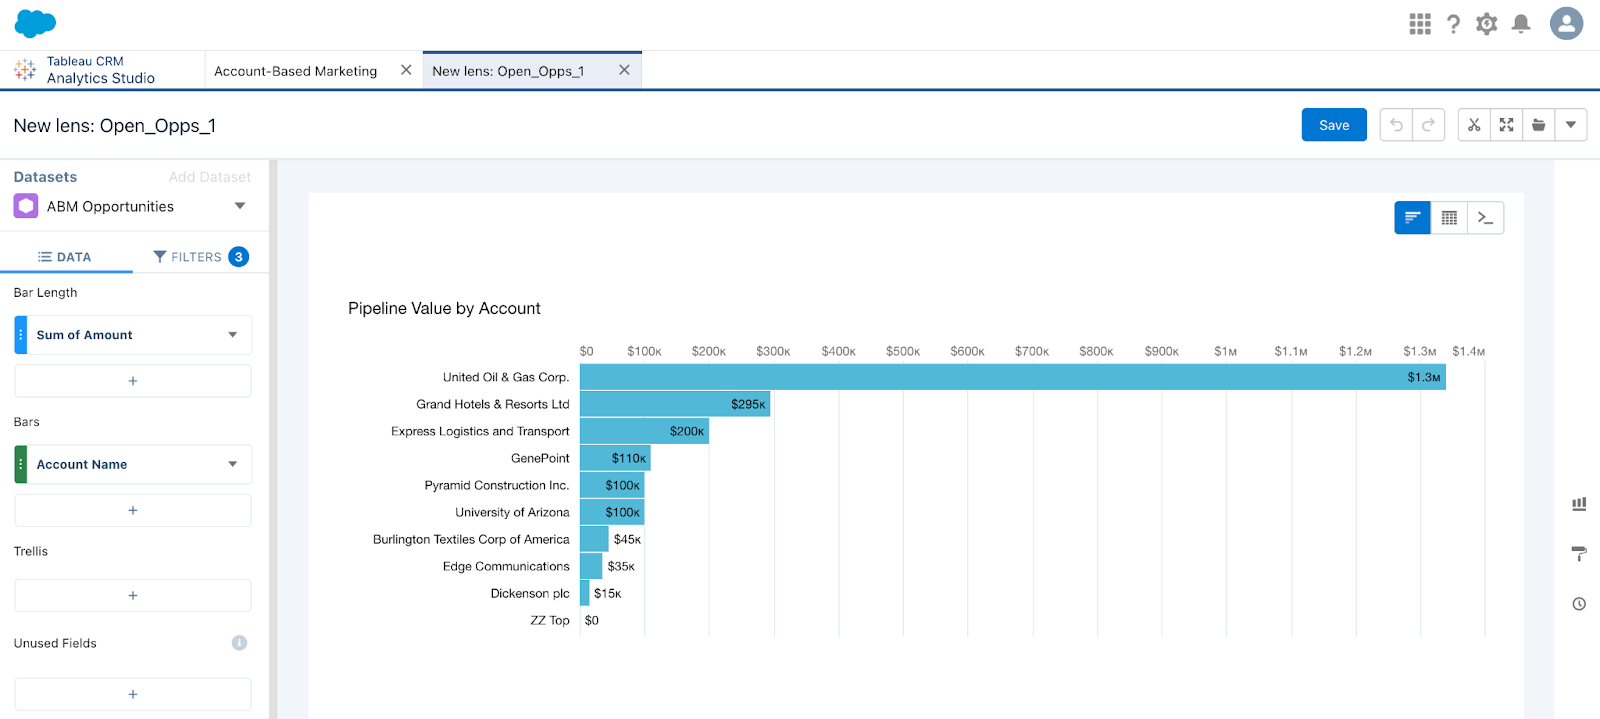Click the Tableau CRM Analytics Studio icon
This screenshot has height=719, width=1600.
click(x=25, y=70)
